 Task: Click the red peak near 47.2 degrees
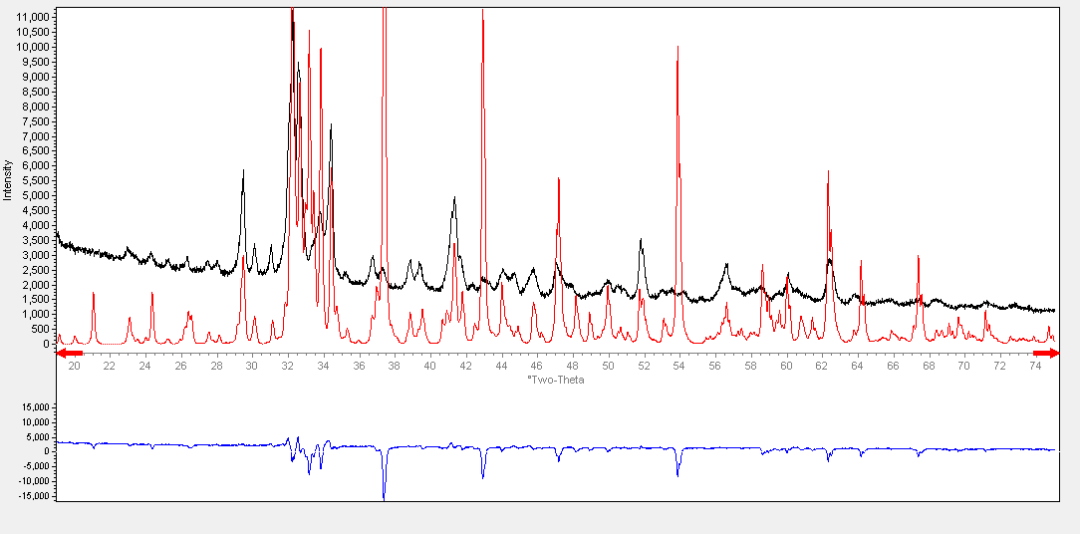558,182
